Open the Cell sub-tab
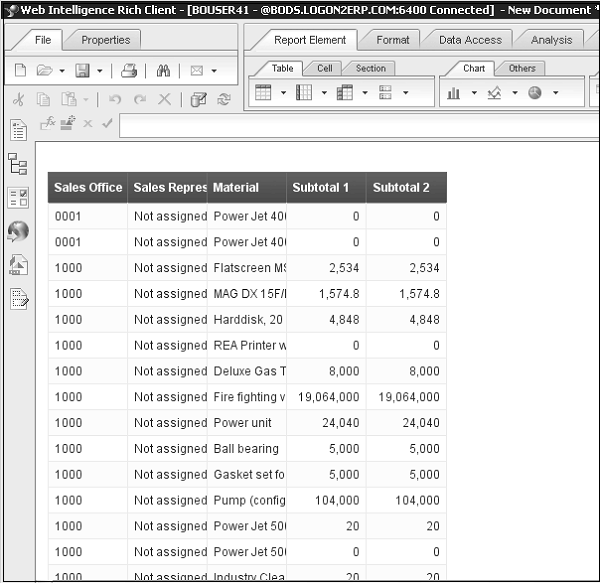Viewport: 600px width, 583px height. [x=325, y=68]
